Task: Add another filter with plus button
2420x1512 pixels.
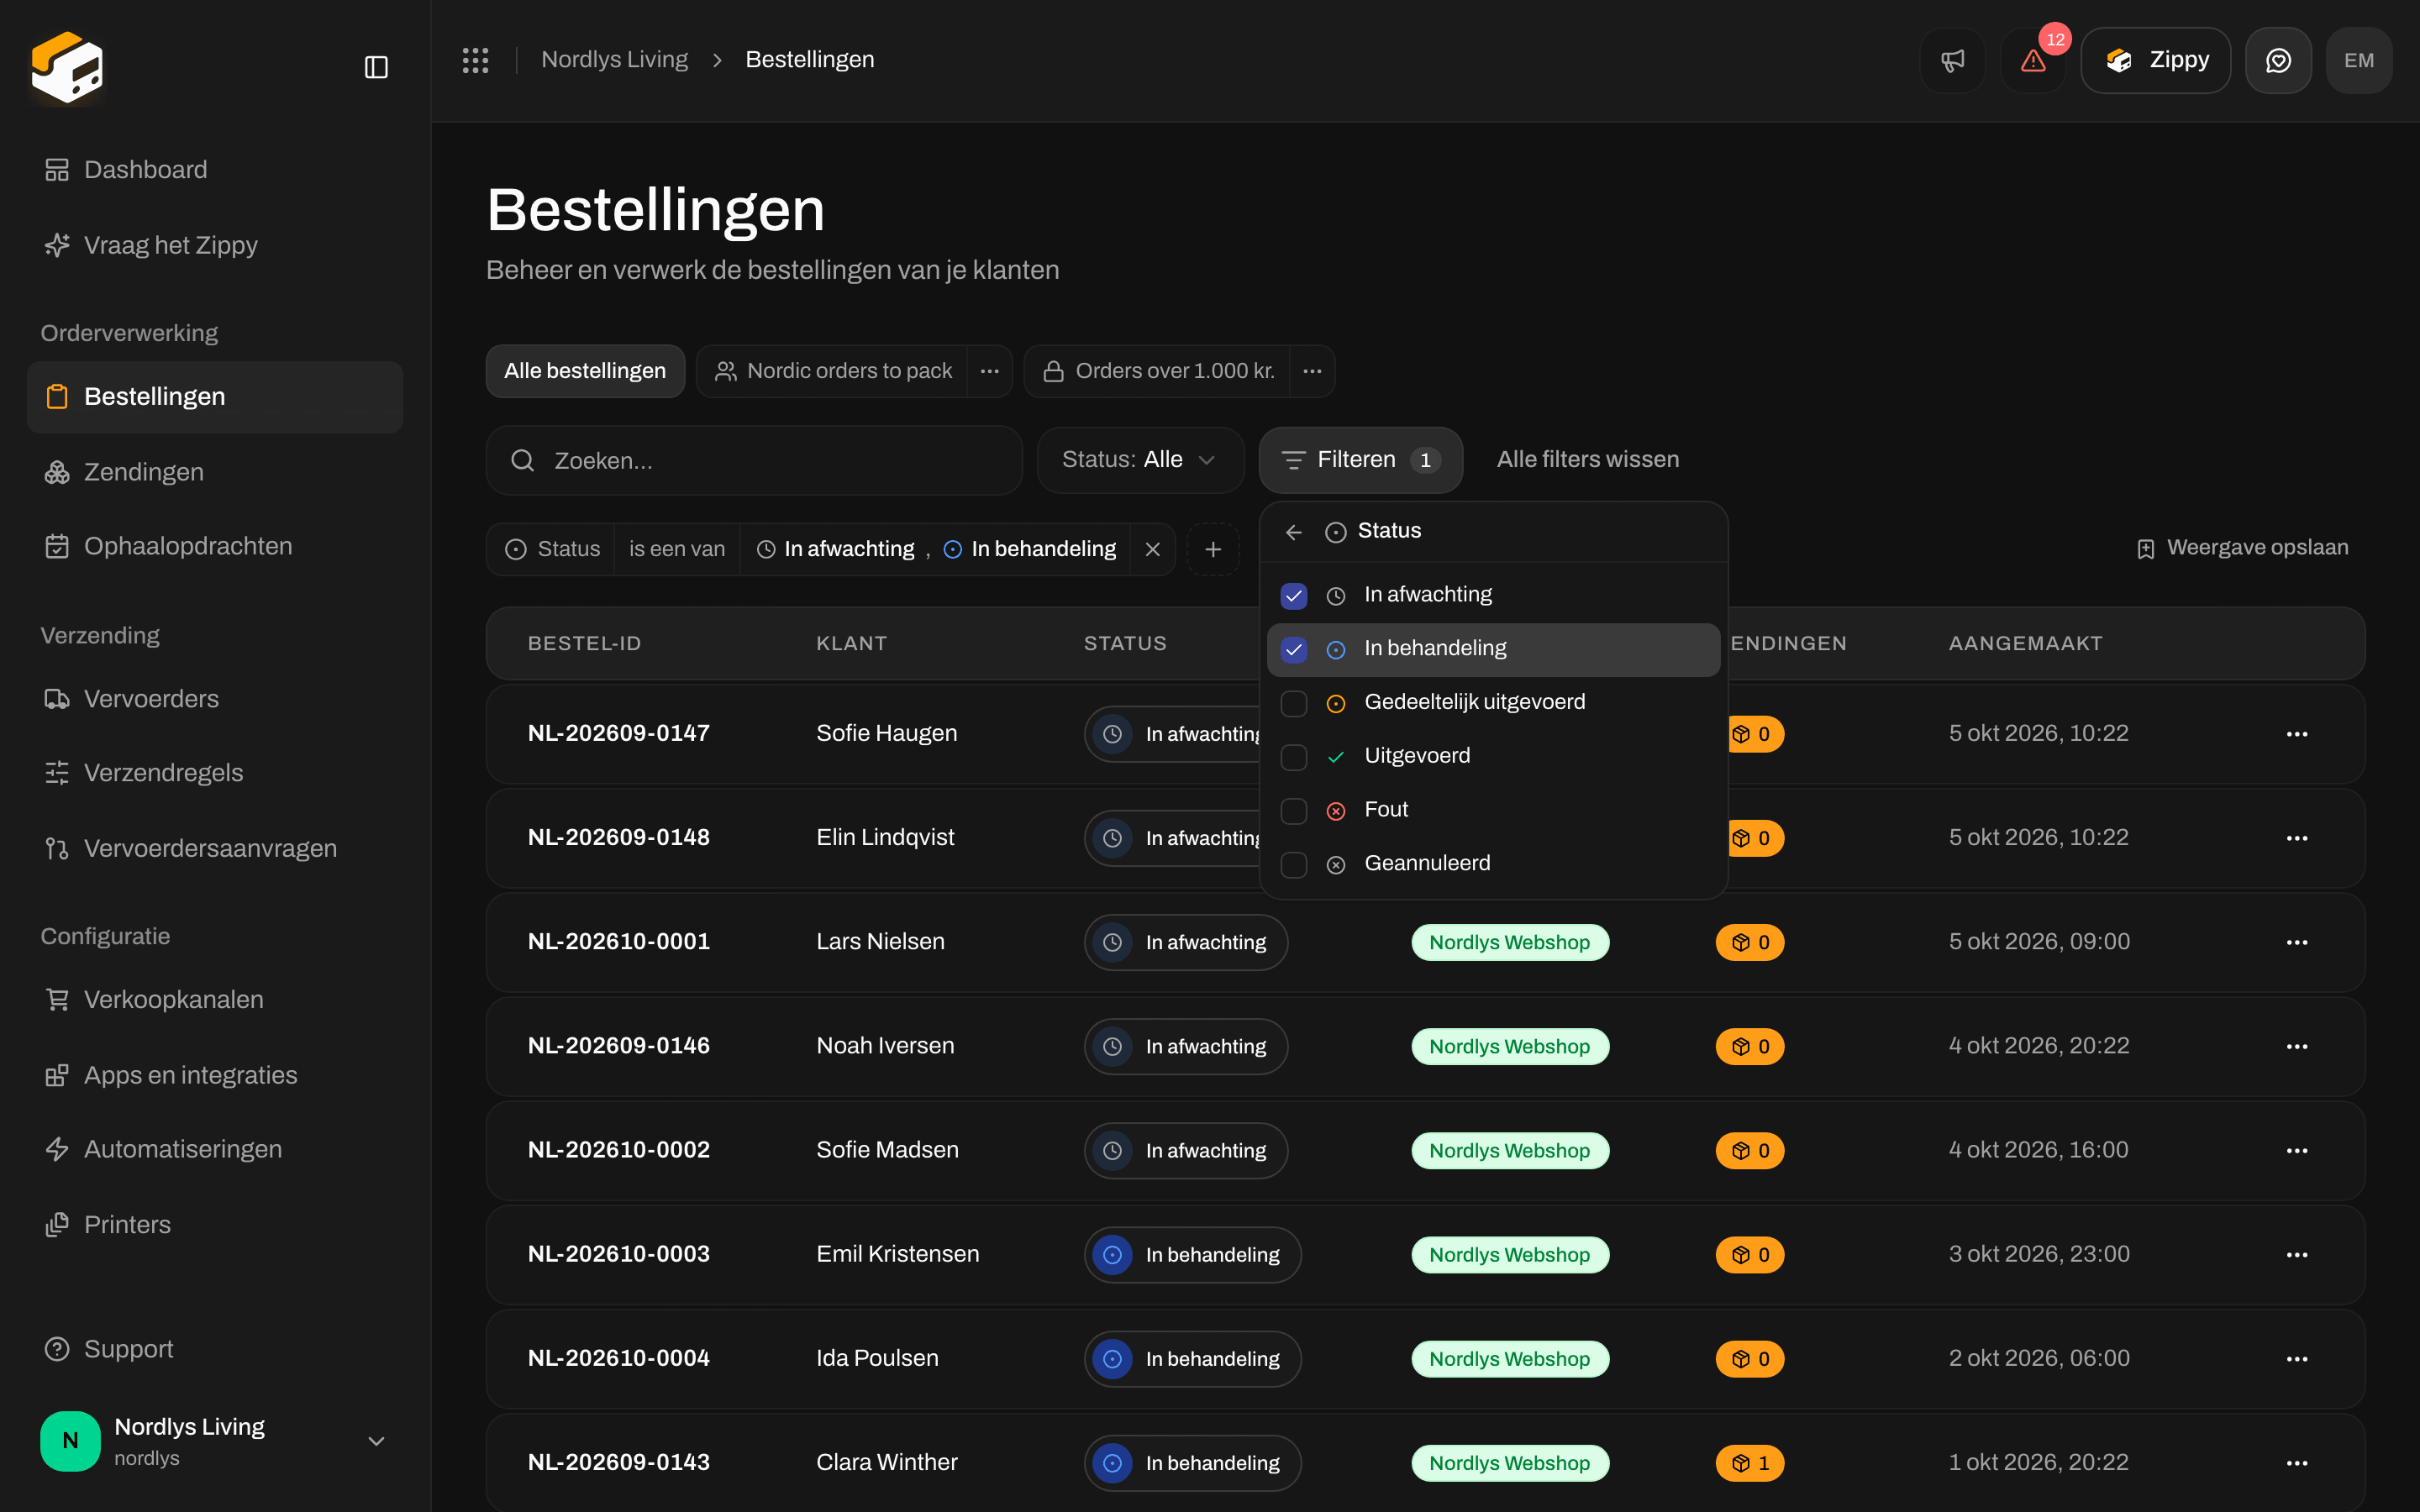Action: 1213,549
